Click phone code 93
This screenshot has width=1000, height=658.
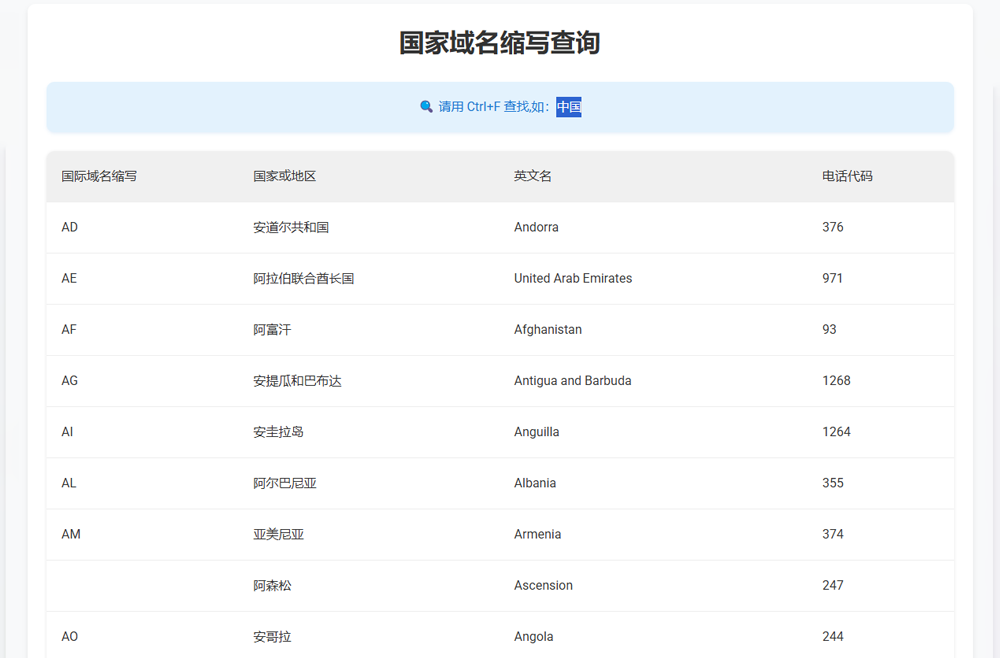pyautogui.click(x=829, y=330)
